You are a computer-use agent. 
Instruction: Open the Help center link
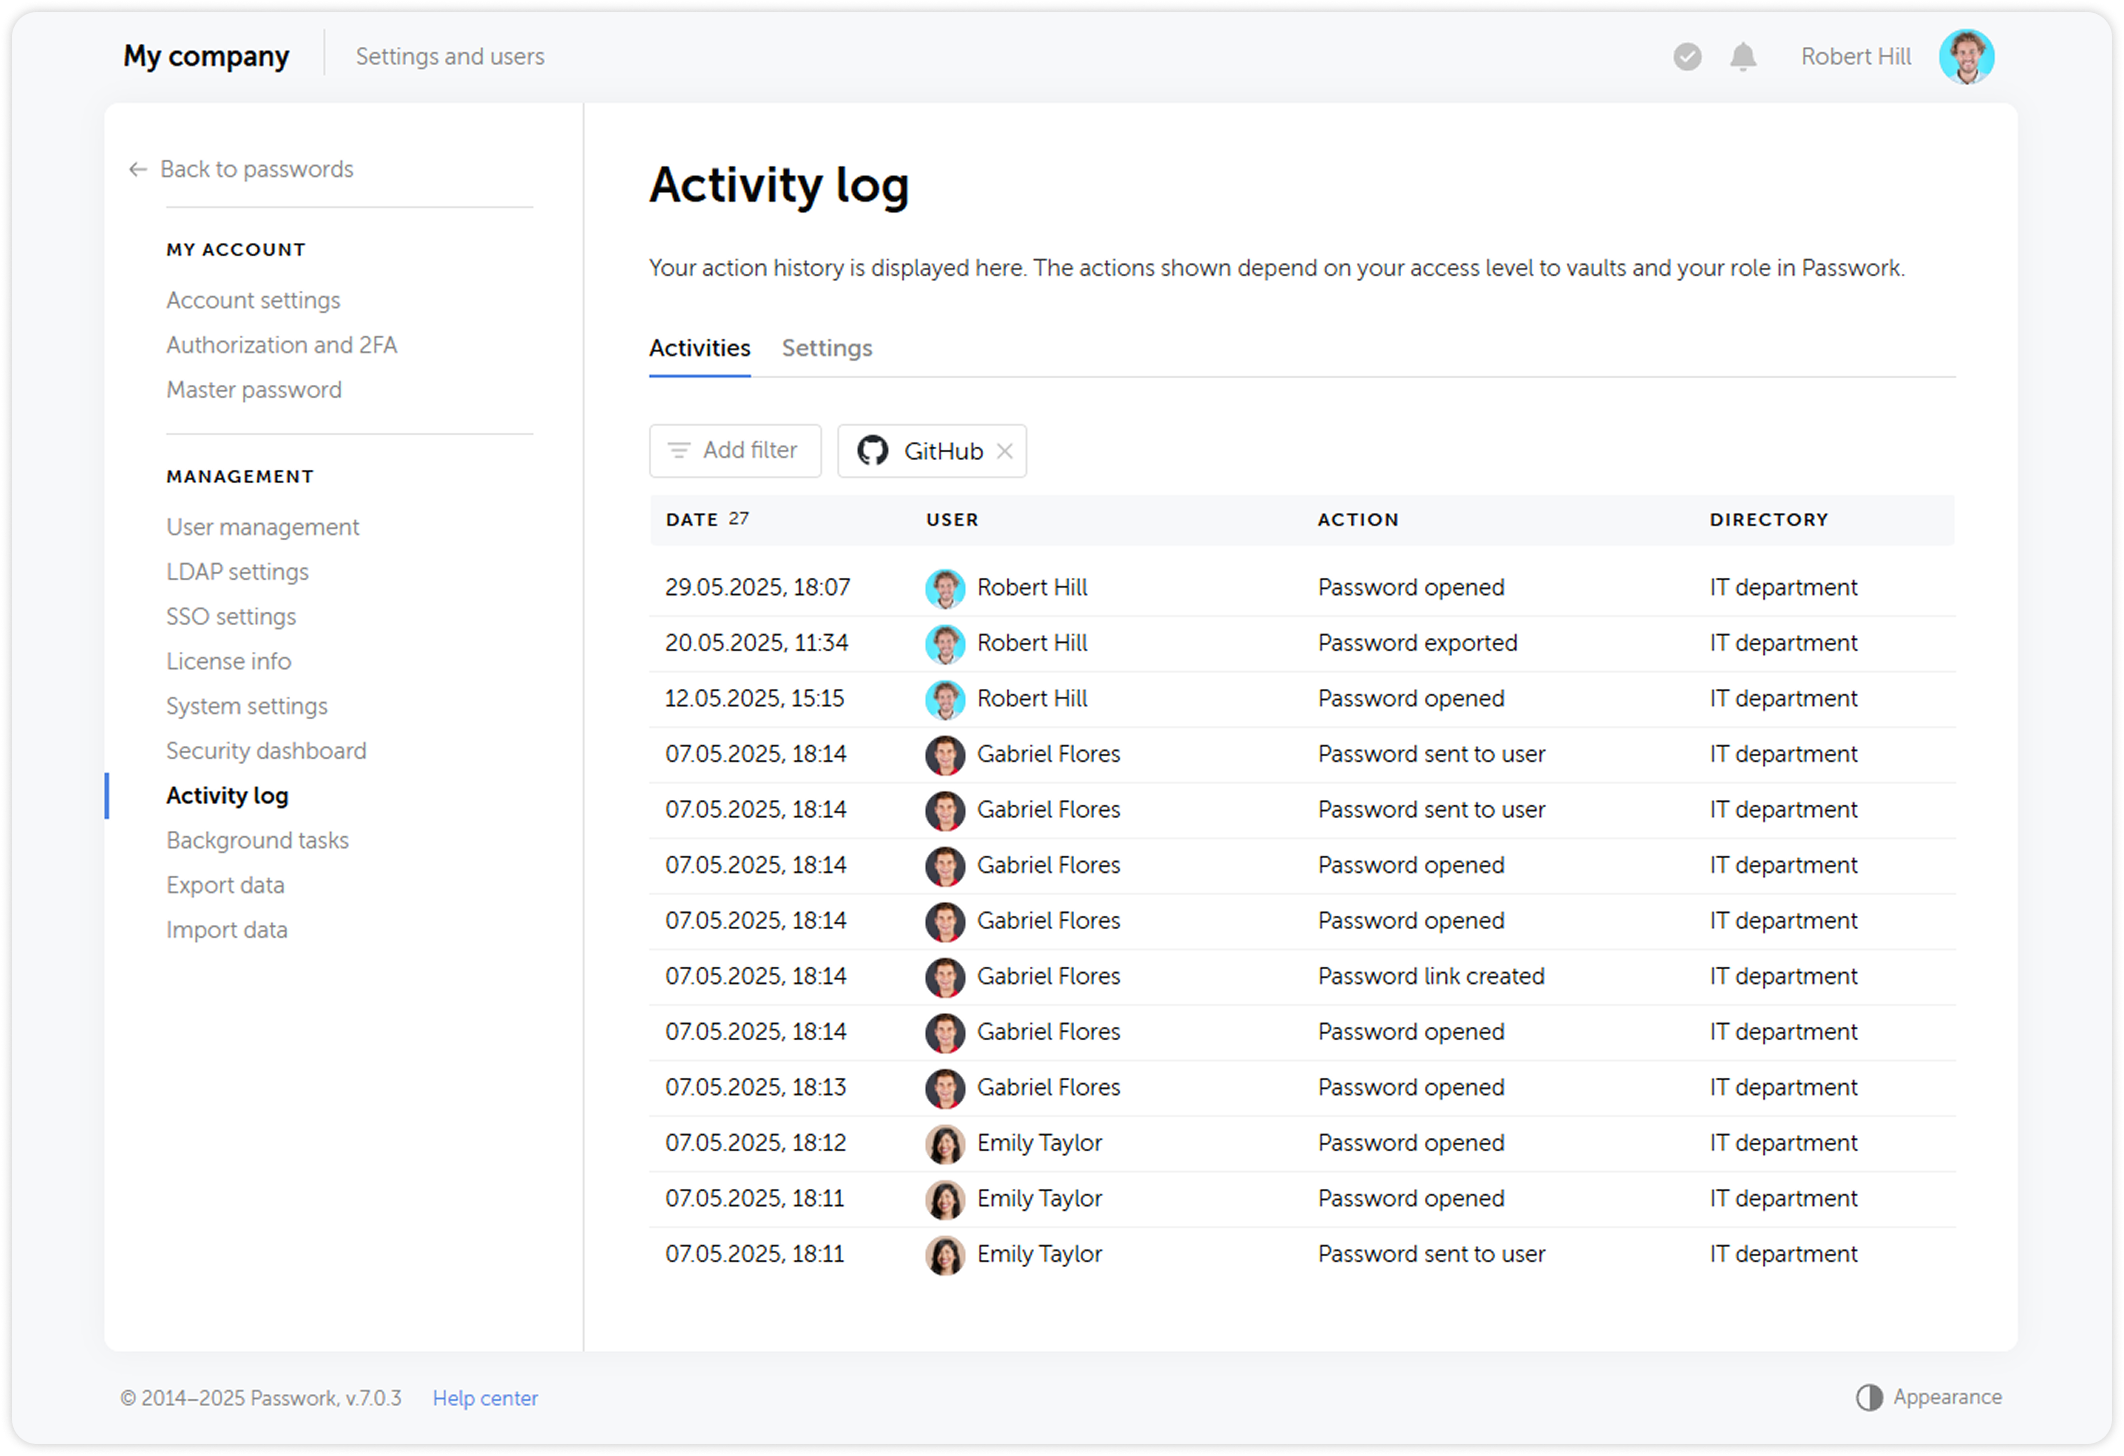[485, 1398]
